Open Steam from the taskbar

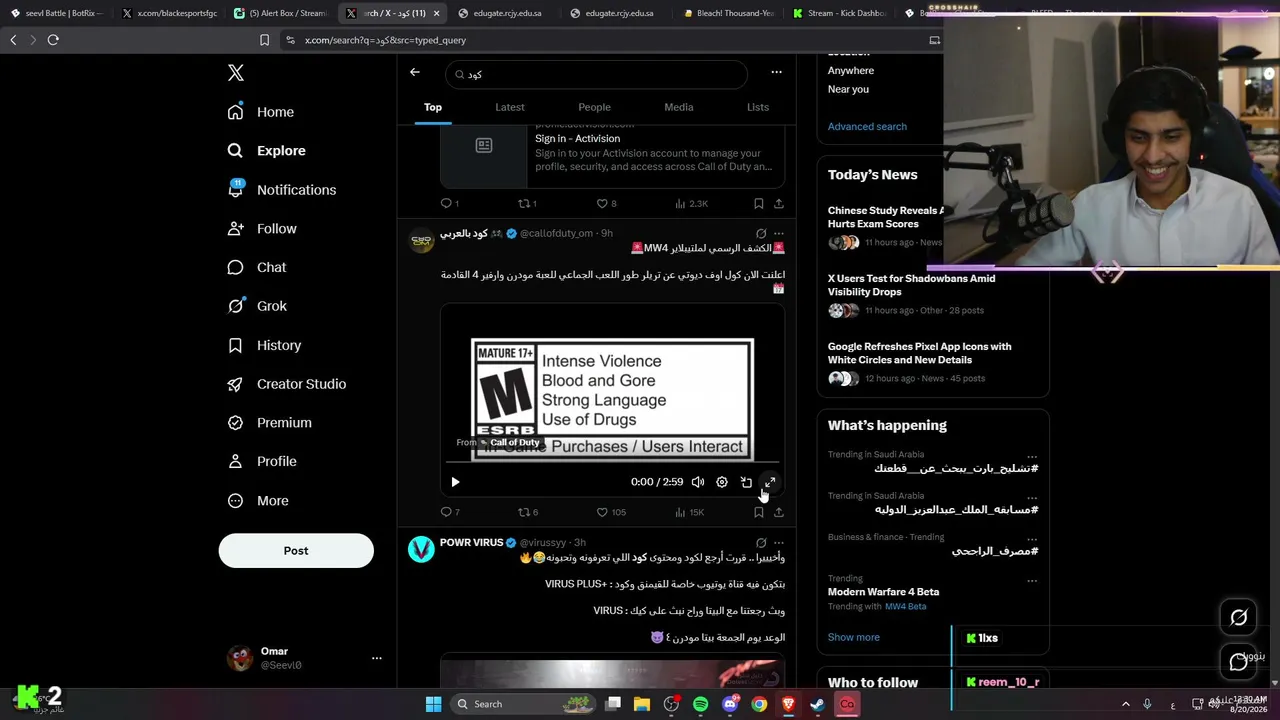[x=817, y=704]
